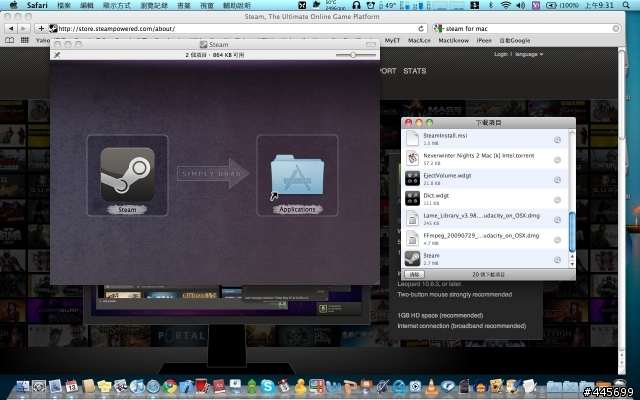Reveal Dict.wdgt via its magnifier icon
The width and height of the screenshot is (640, 400).
point(557,200)
